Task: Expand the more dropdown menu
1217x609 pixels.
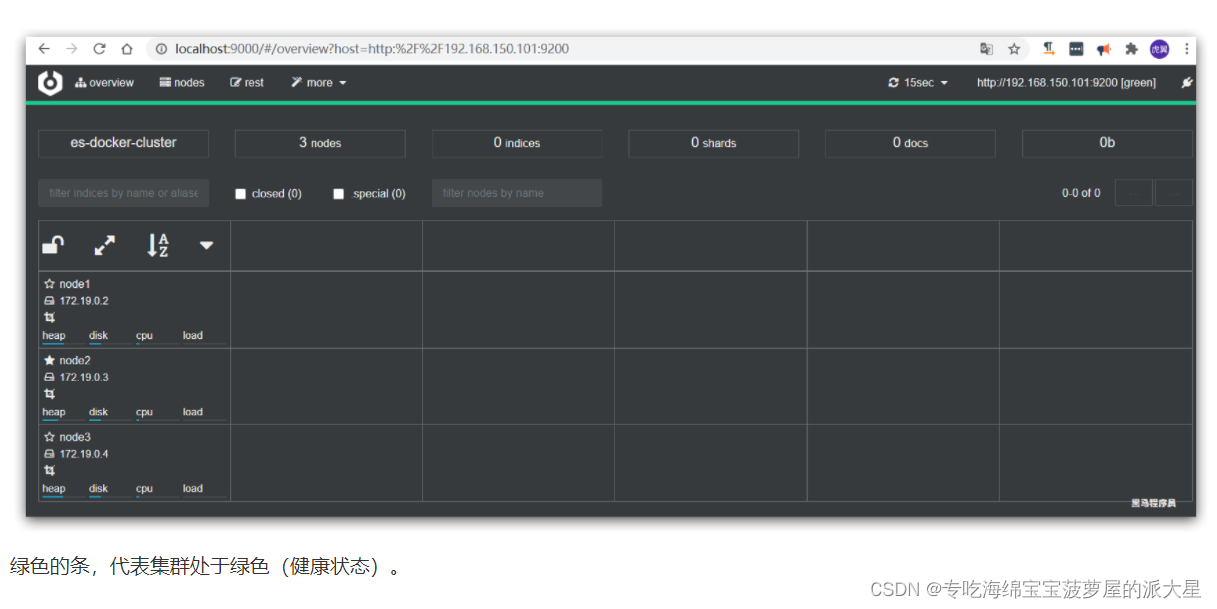Action: tap(318, 83)
